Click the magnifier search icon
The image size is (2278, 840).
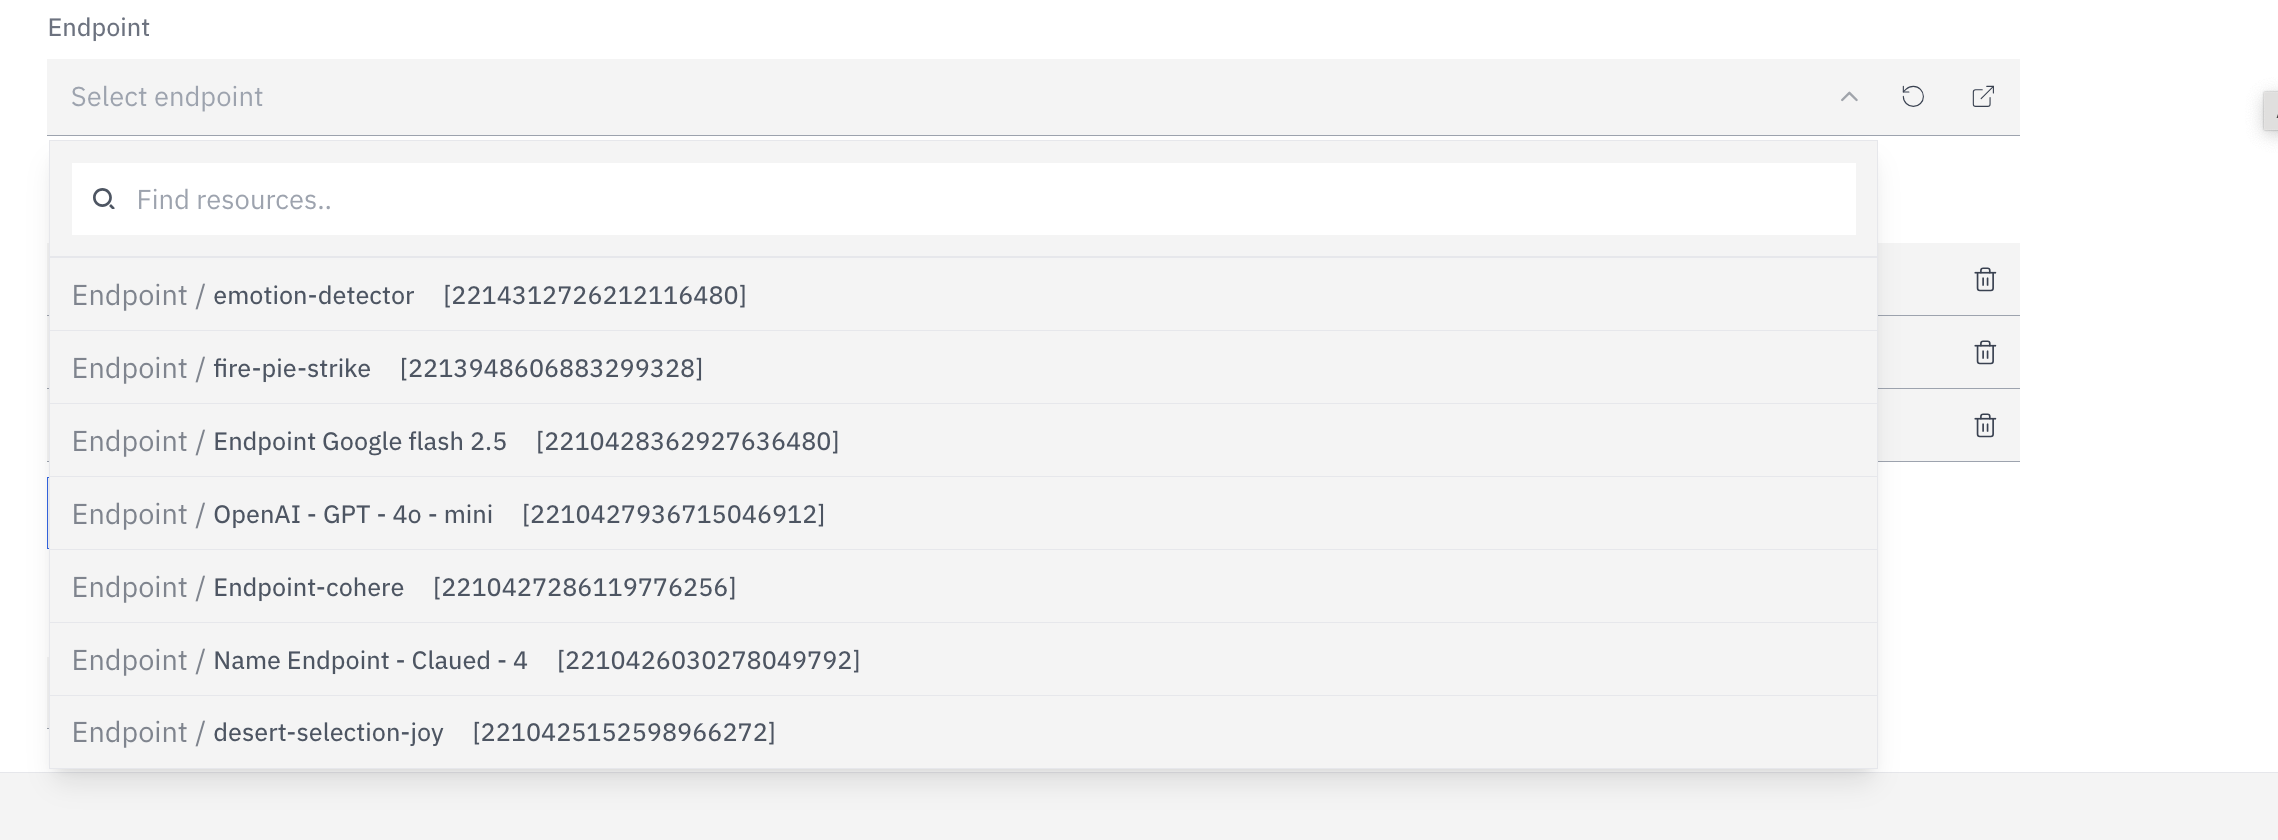[104, 200]
